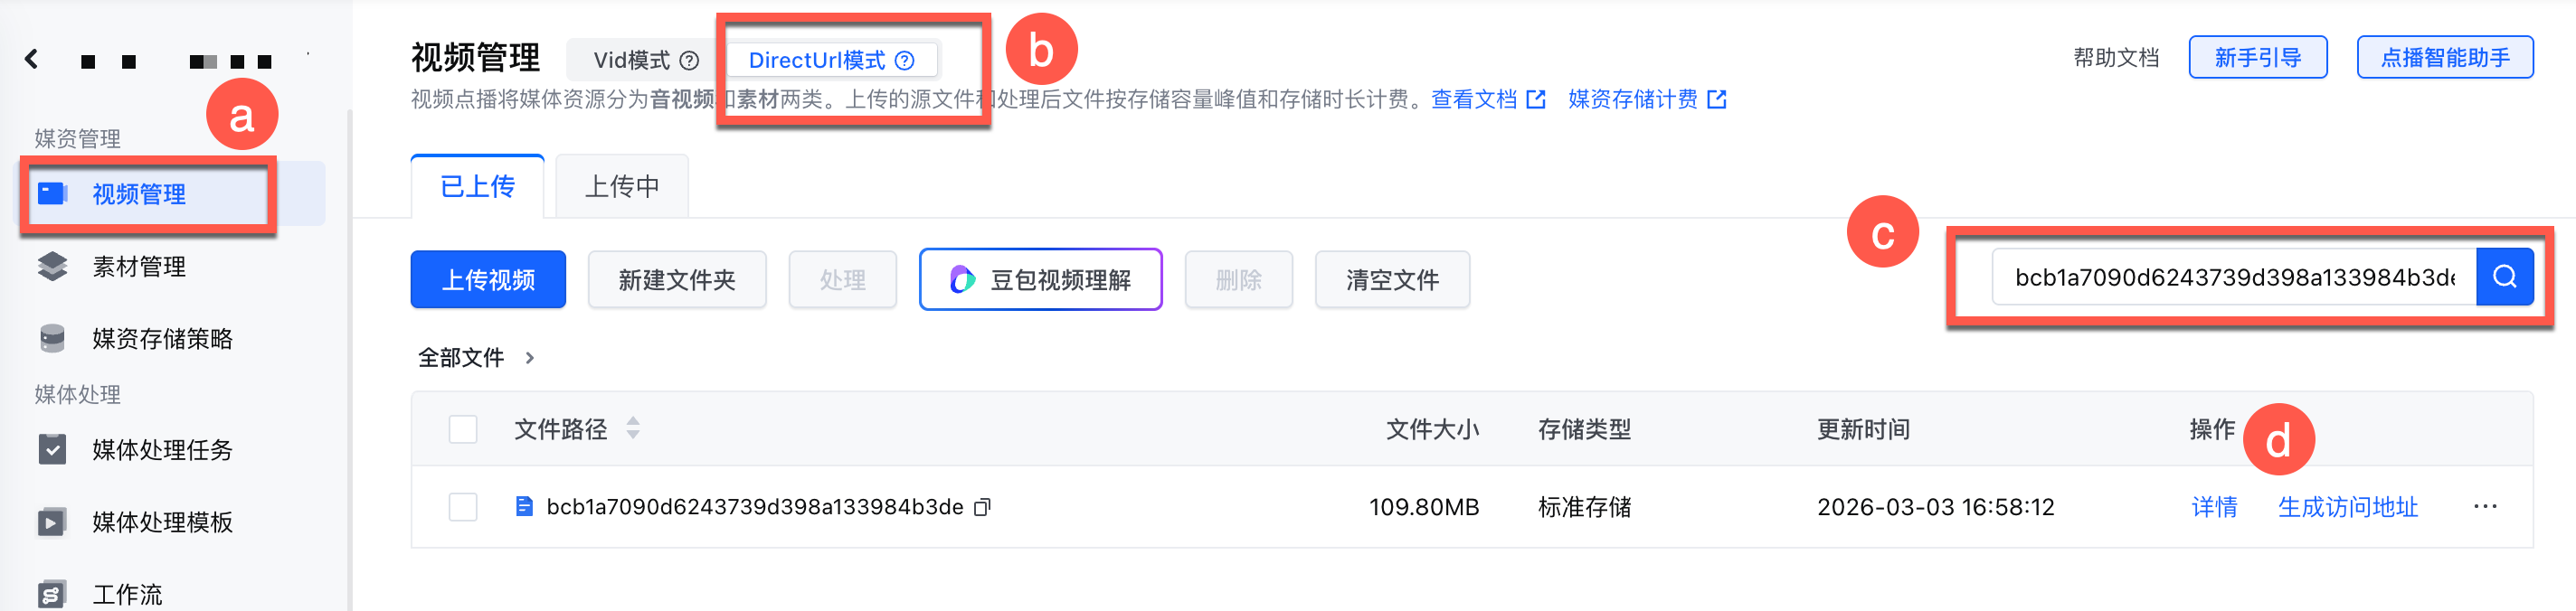
Task: Click the 上传视频 button
Action: [x=488, y=280]
